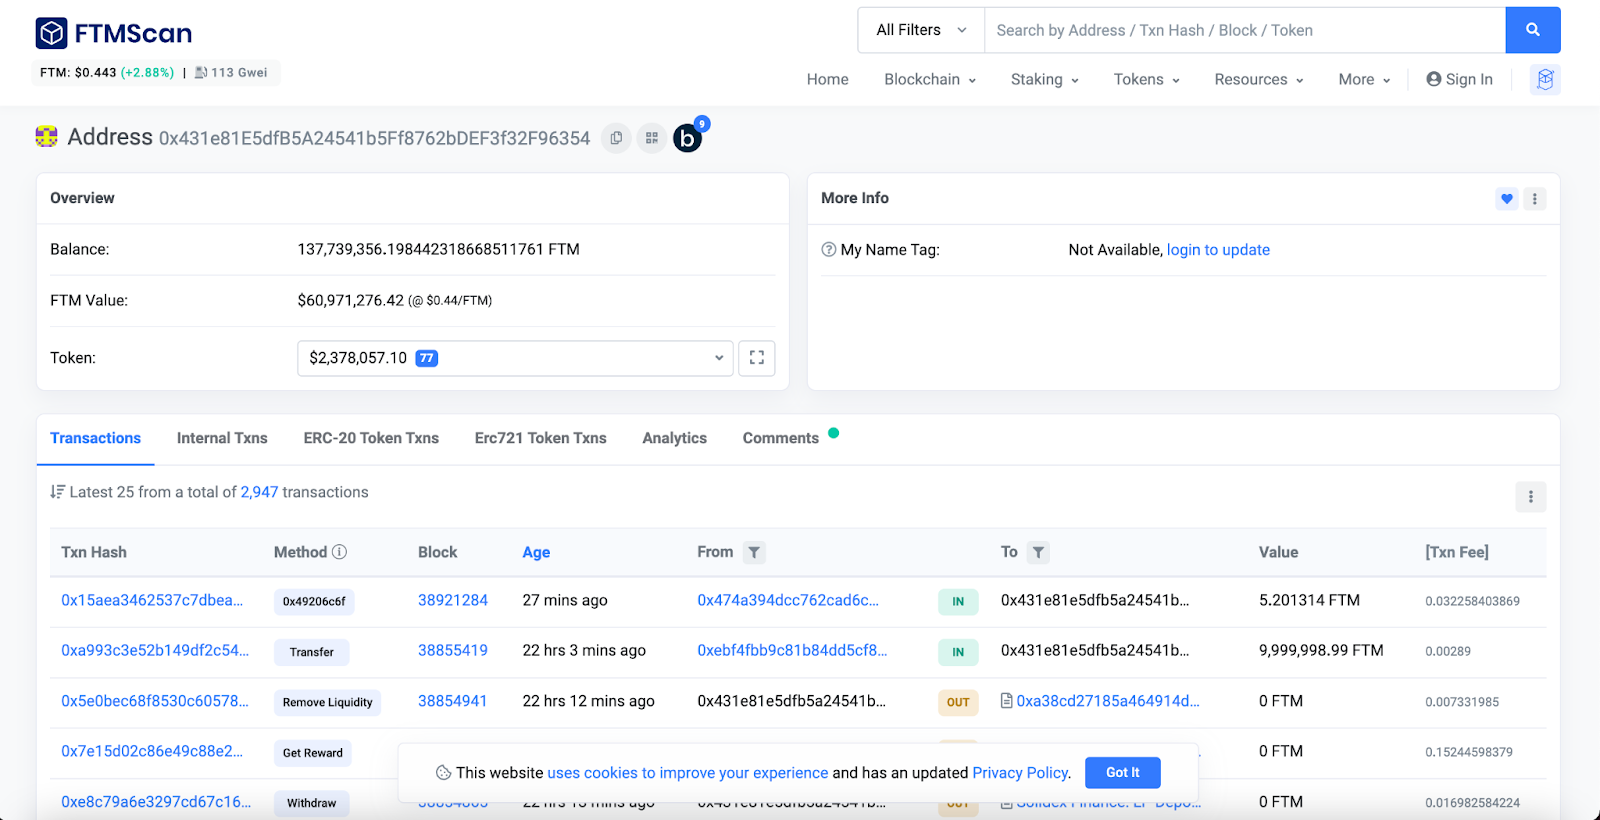Viewport: 1600px width, 820px height.
Task: Filter by To address funnel icon
Action: coord(1038,552)
